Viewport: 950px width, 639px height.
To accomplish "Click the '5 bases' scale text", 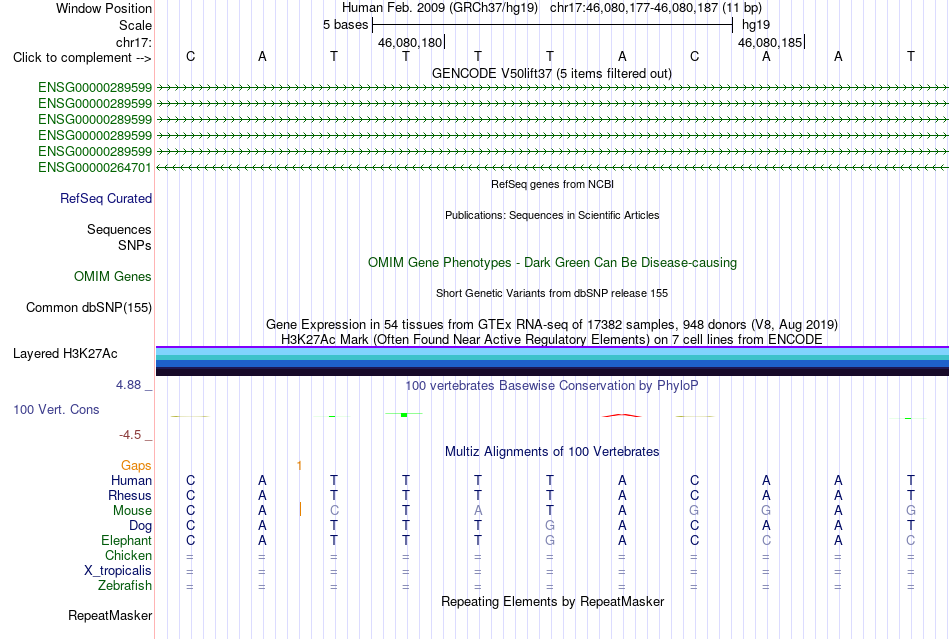I will pyautogui.click(x=345, y=25).
